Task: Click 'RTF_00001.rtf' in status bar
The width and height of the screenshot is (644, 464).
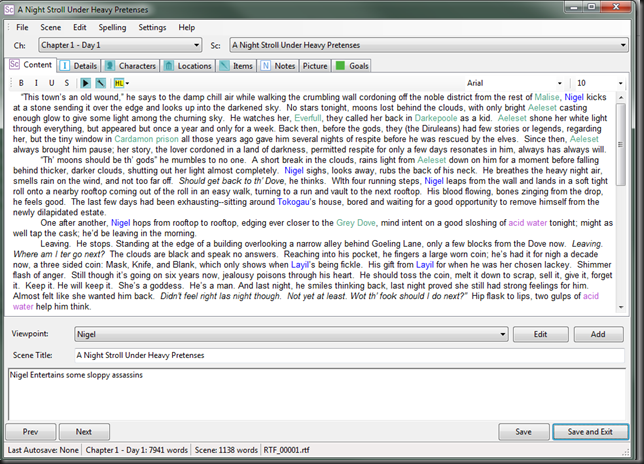Action: coord(286,450)
